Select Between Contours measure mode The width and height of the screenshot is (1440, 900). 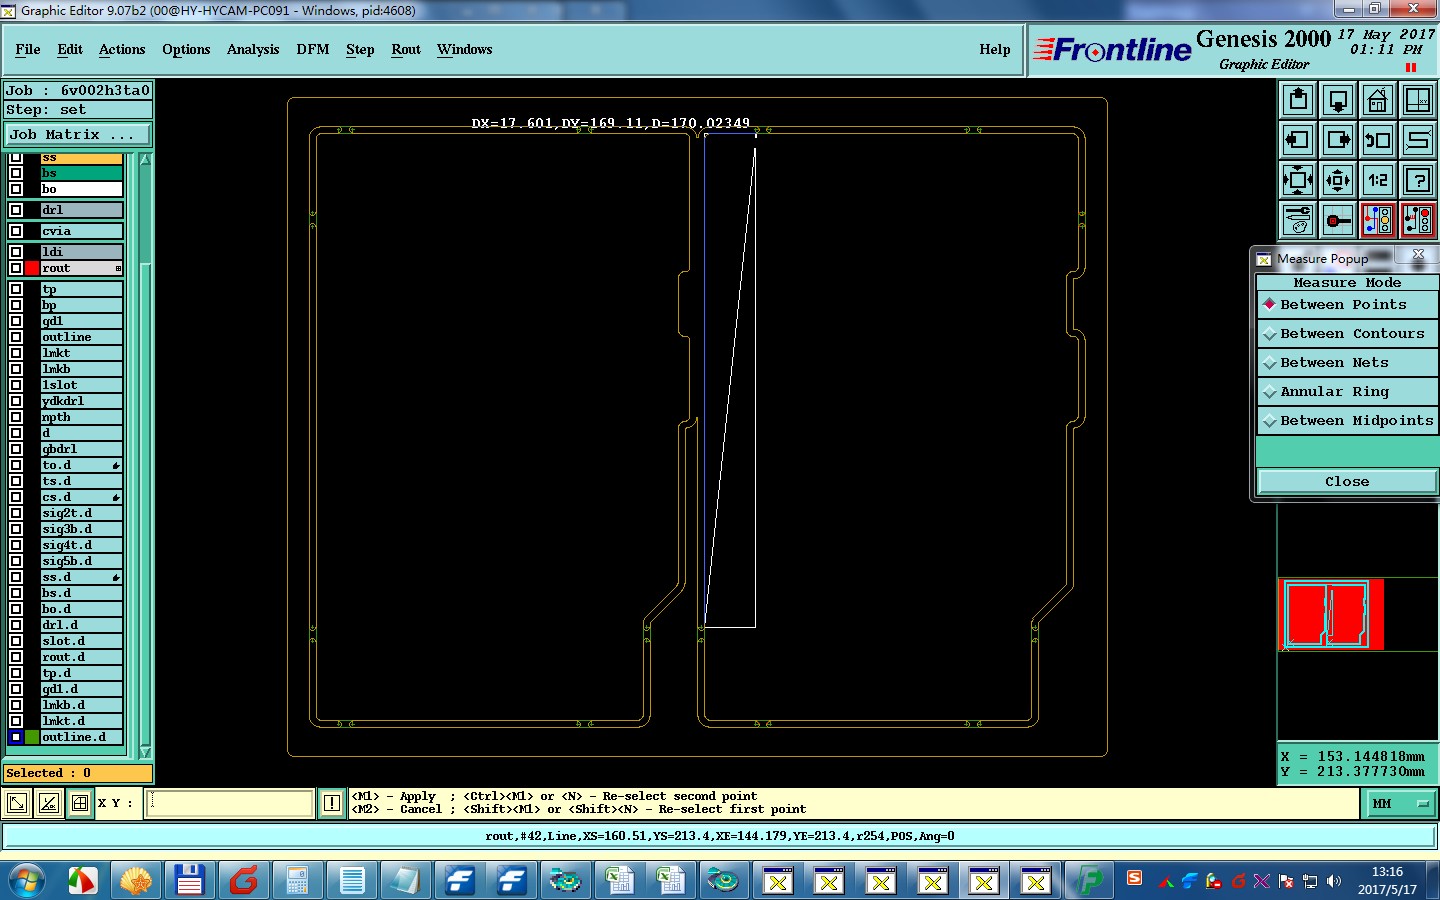[x=1347, y=334]
